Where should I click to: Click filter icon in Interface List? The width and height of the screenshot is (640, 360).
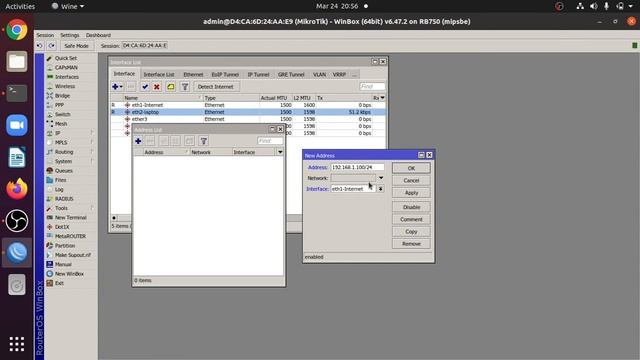[x=185, y=87]
